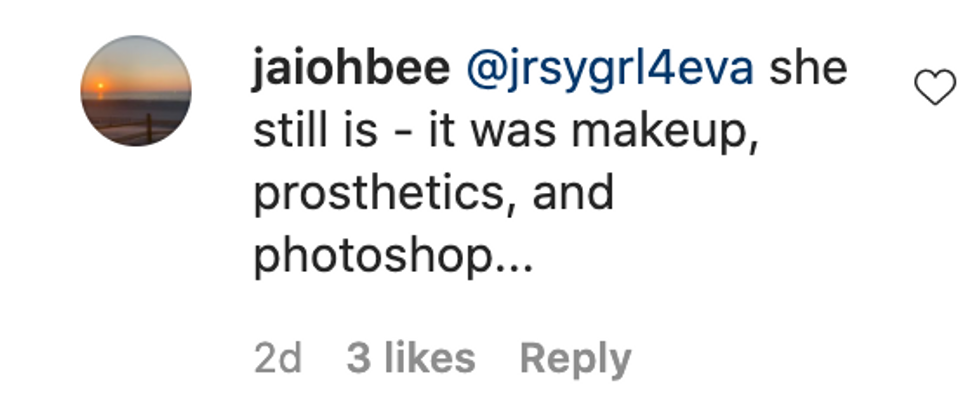
Task: Click the dash between "is" and "it"
Action: pyautogui.click(x=403, y=134)
